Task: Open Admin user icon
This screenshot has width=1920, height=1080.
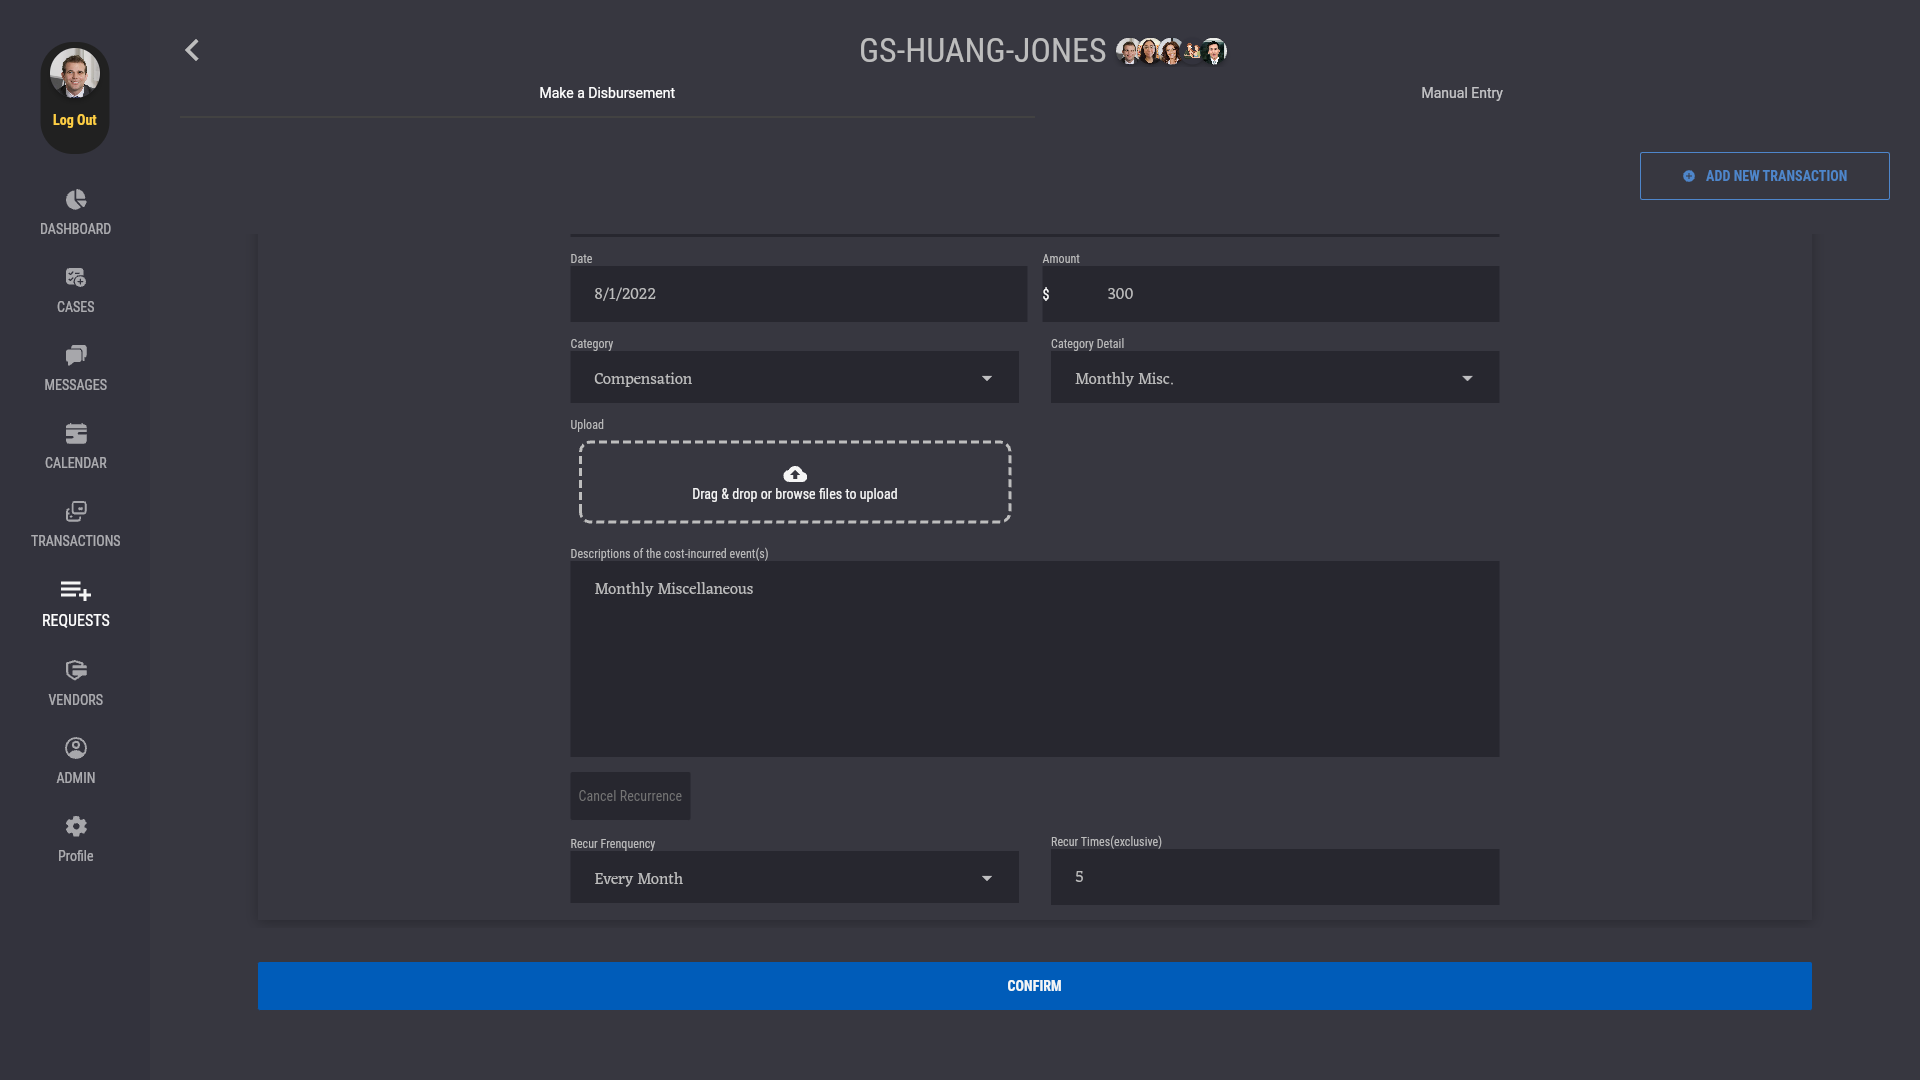Action: [76, 748]
